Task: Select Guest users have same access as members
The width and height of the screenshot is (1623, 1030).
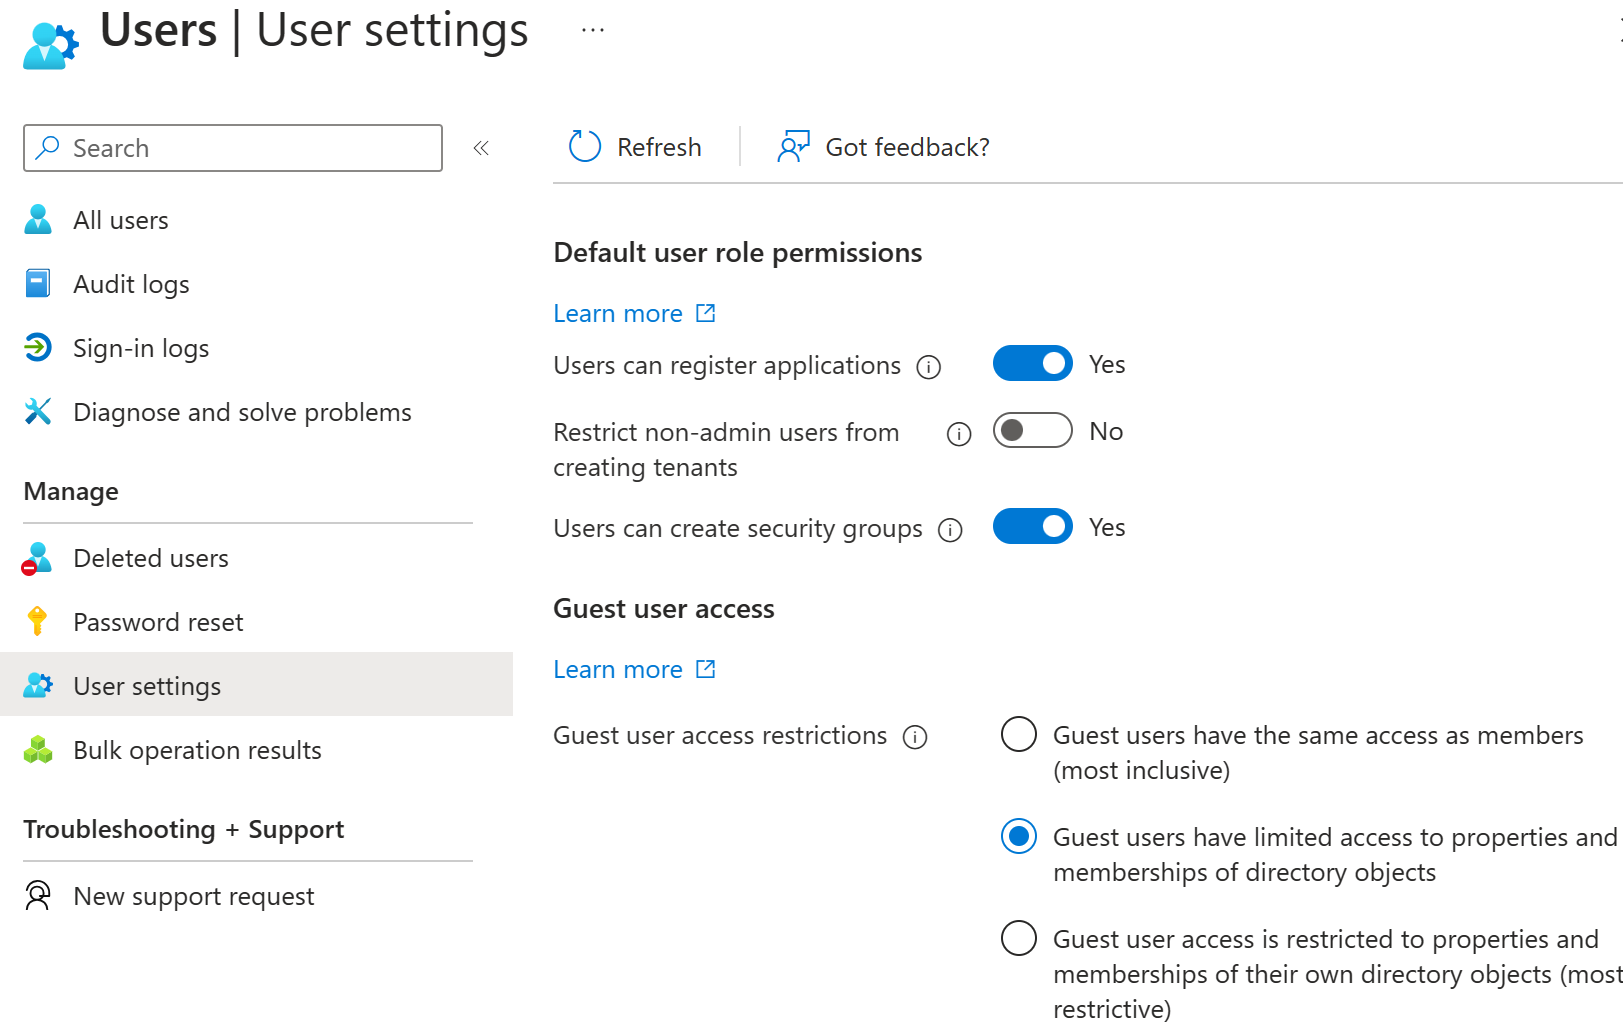Action: point(1019,734)
